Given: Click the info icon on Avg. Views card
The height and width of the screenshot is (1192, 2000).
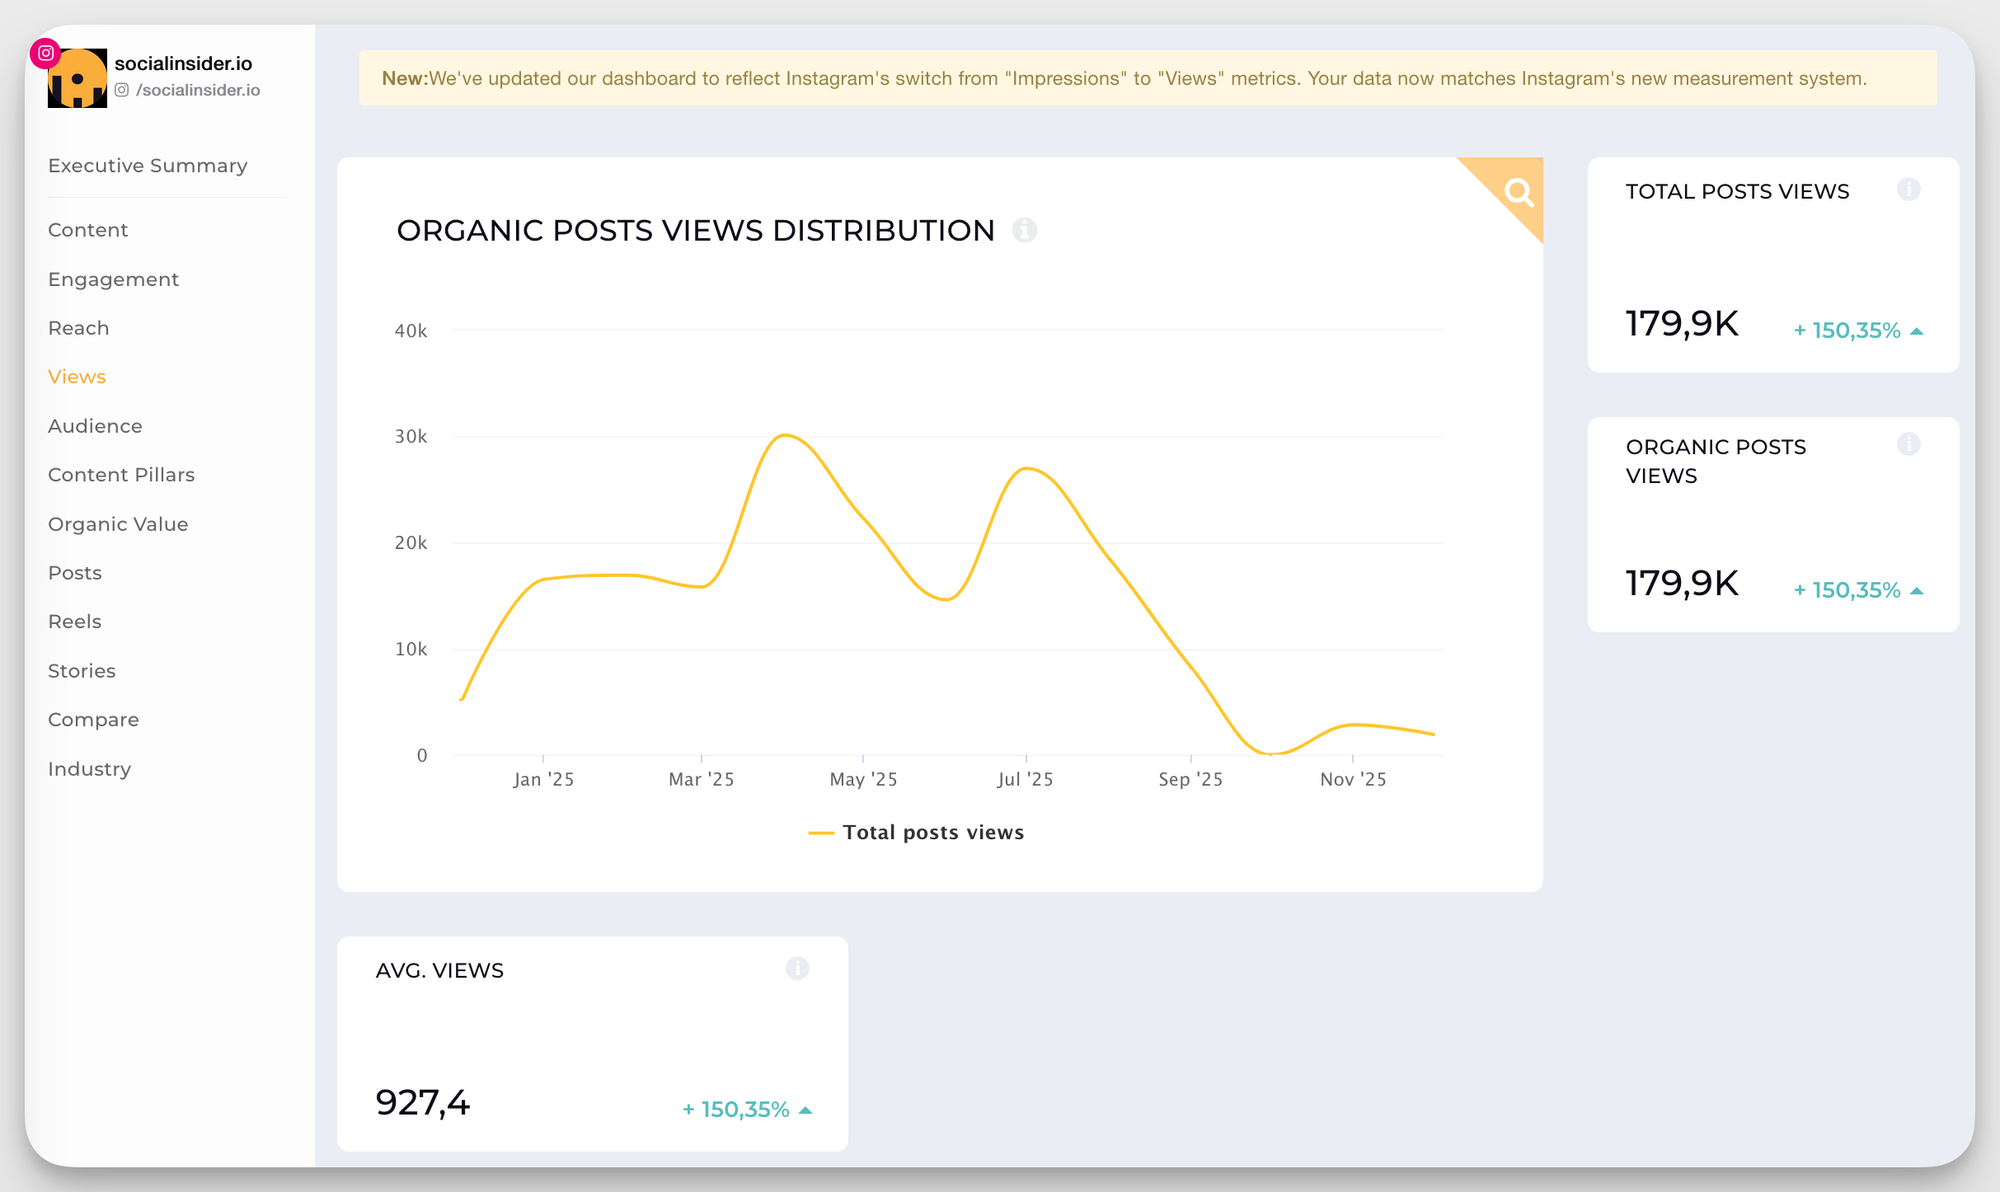Looking at the screenshot, I should pos(797,968).
